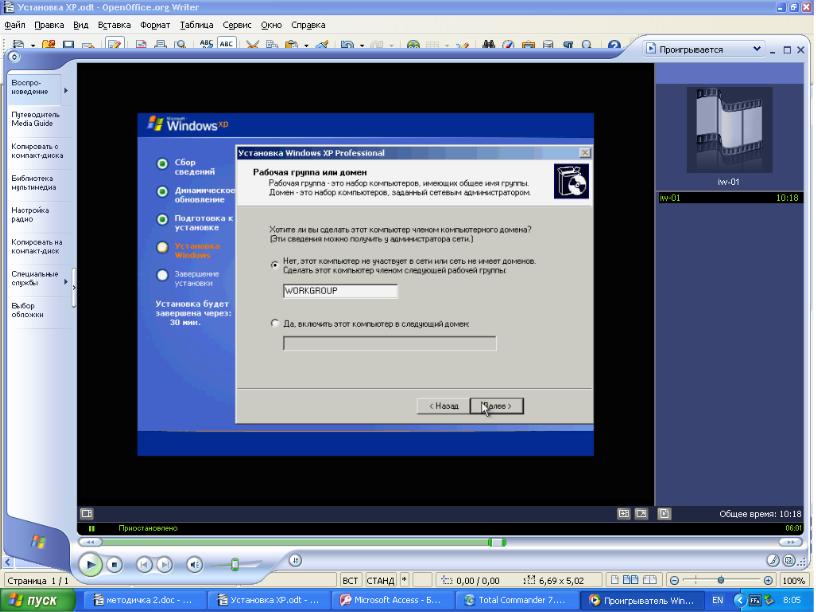
Task: Open Копировать на компакт-диск tab
Action: pos(36,246)
